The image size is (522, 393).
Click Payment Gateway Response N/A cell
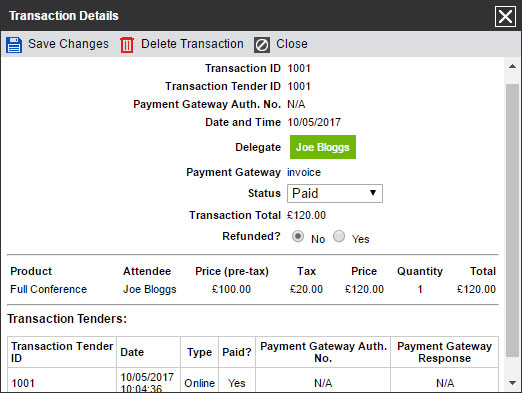445,383
